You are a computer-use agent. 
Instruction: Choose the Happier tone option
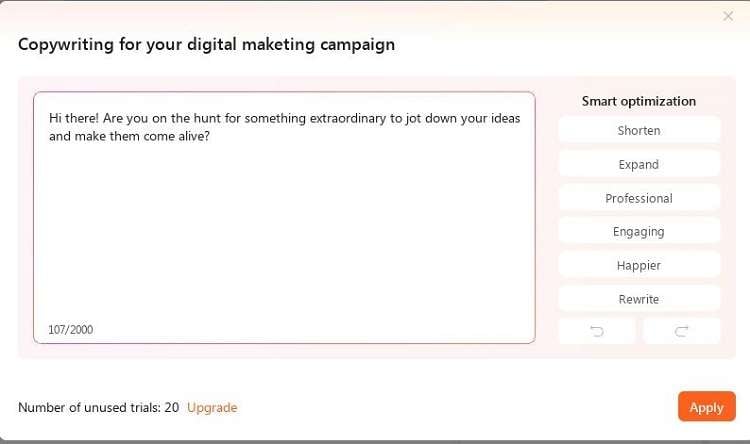coord(639,265)
